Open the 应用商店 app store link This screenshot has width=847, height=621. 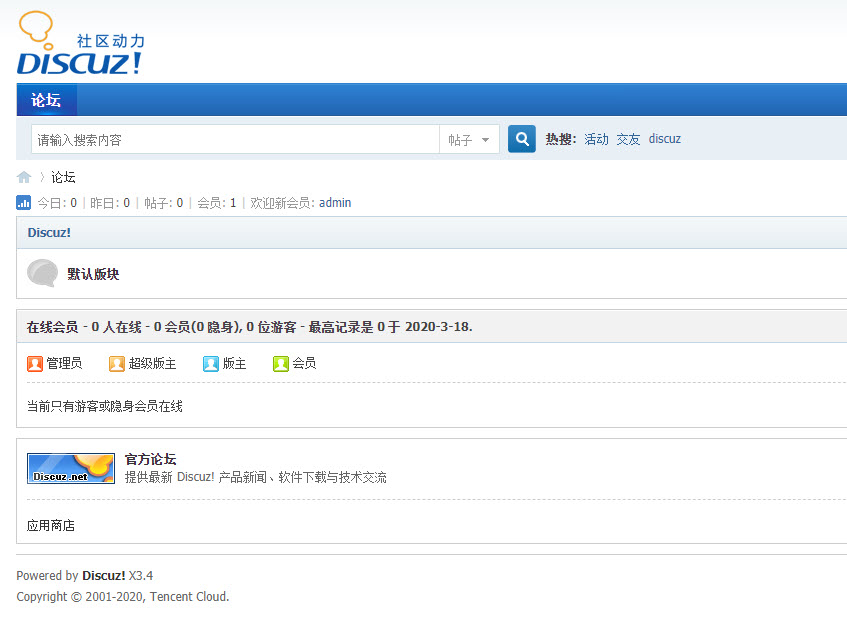[51, 525]
